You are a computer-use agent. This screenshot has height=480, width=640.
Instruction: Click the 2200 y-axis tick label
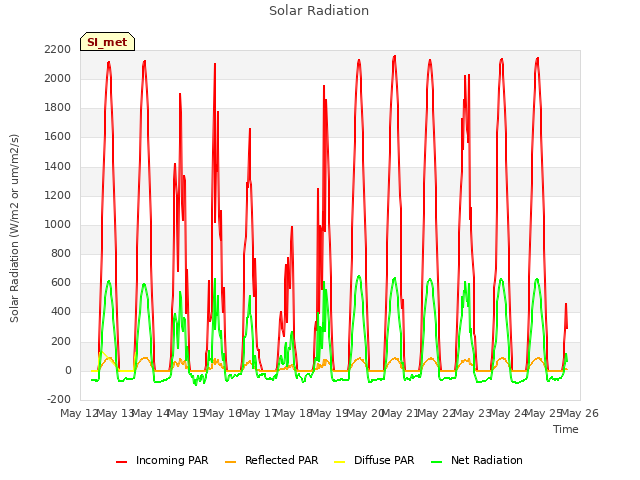pos(58,49)
